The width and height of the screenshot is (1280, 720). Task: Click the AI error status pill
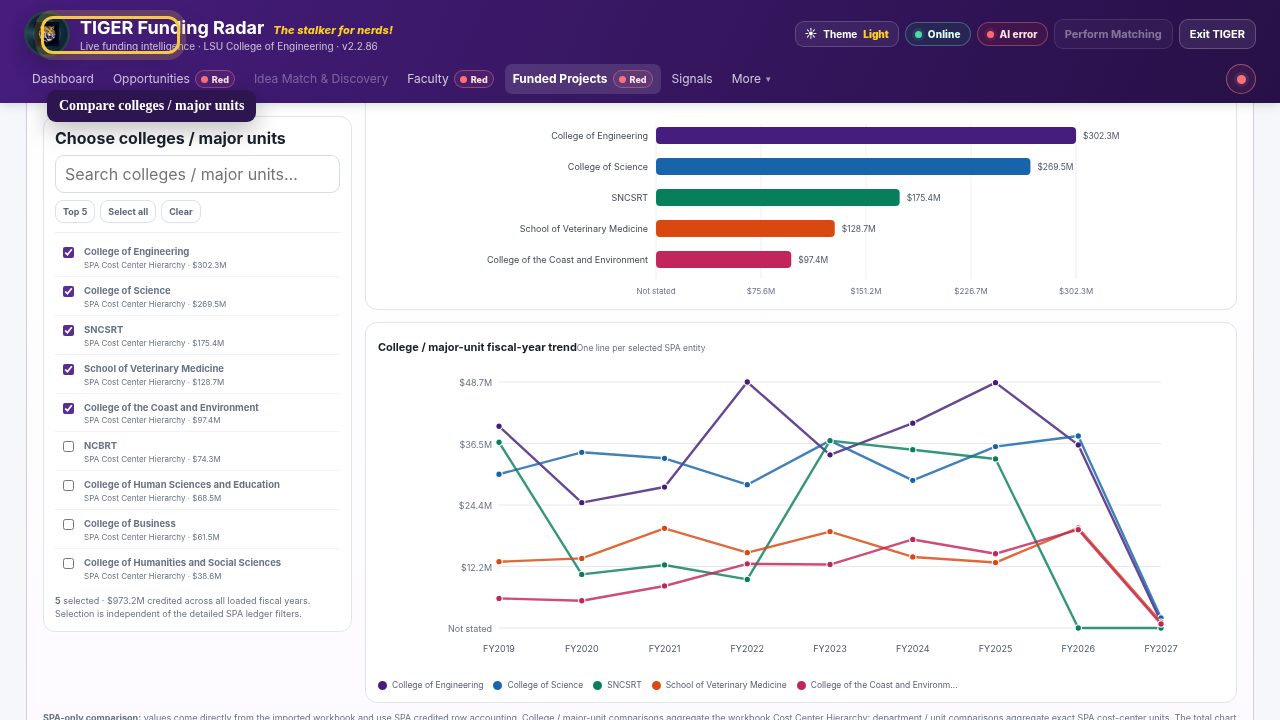click(1012, 34)
